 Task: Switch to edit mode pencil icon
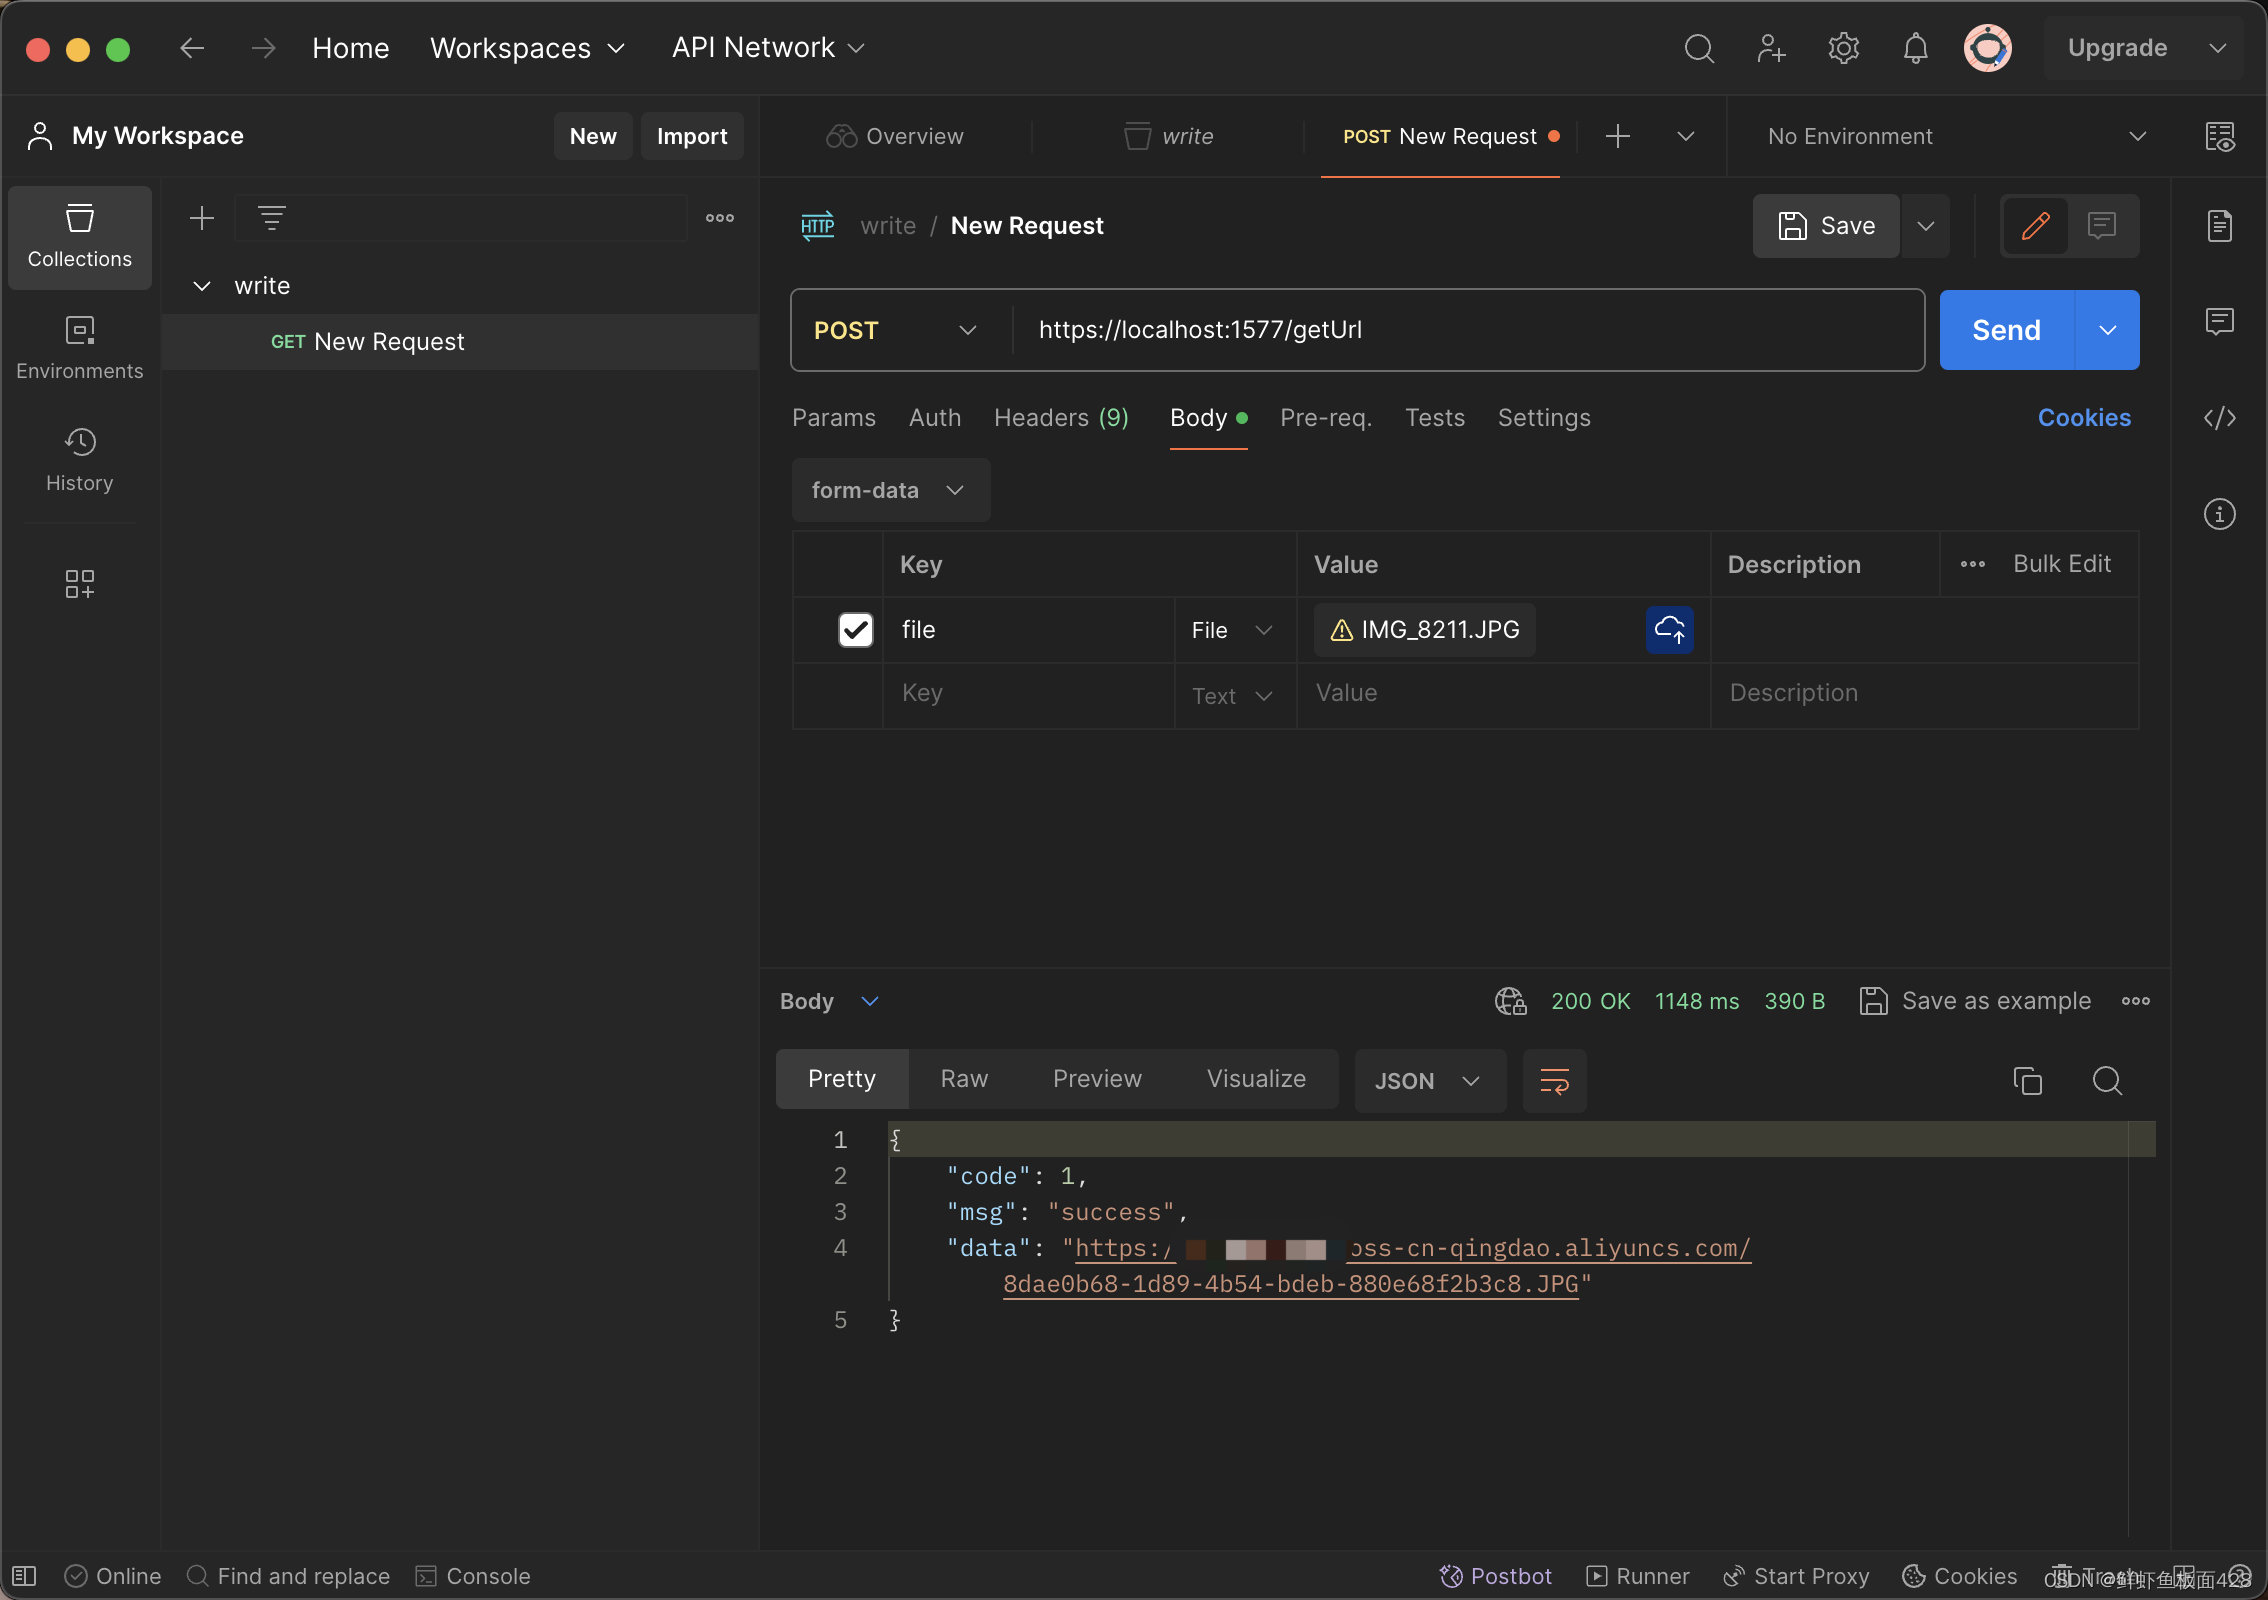pos(2035,226)
